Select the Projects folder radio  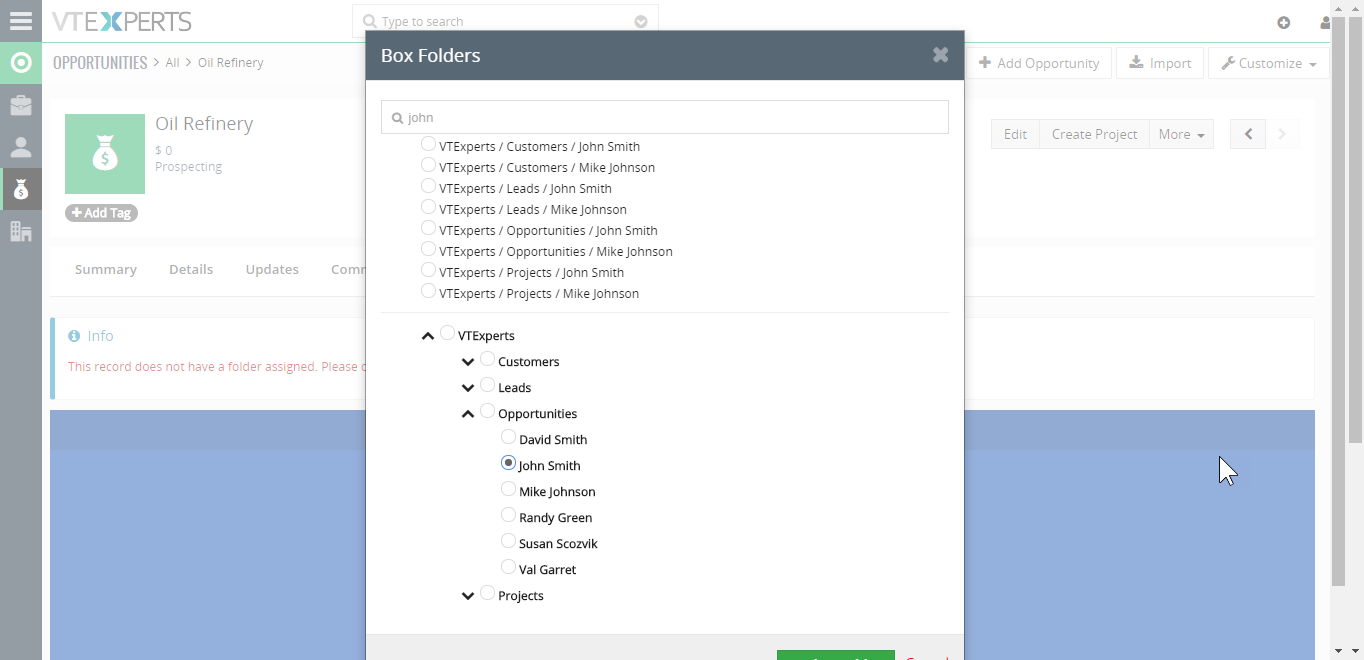point(487,593)
